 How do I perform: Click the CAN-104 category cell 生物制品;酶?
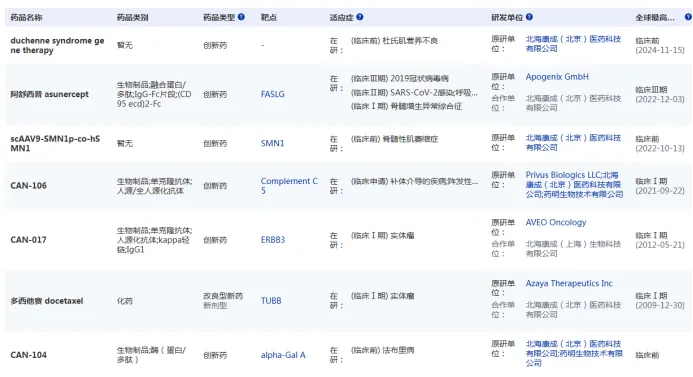pos(151,355)
